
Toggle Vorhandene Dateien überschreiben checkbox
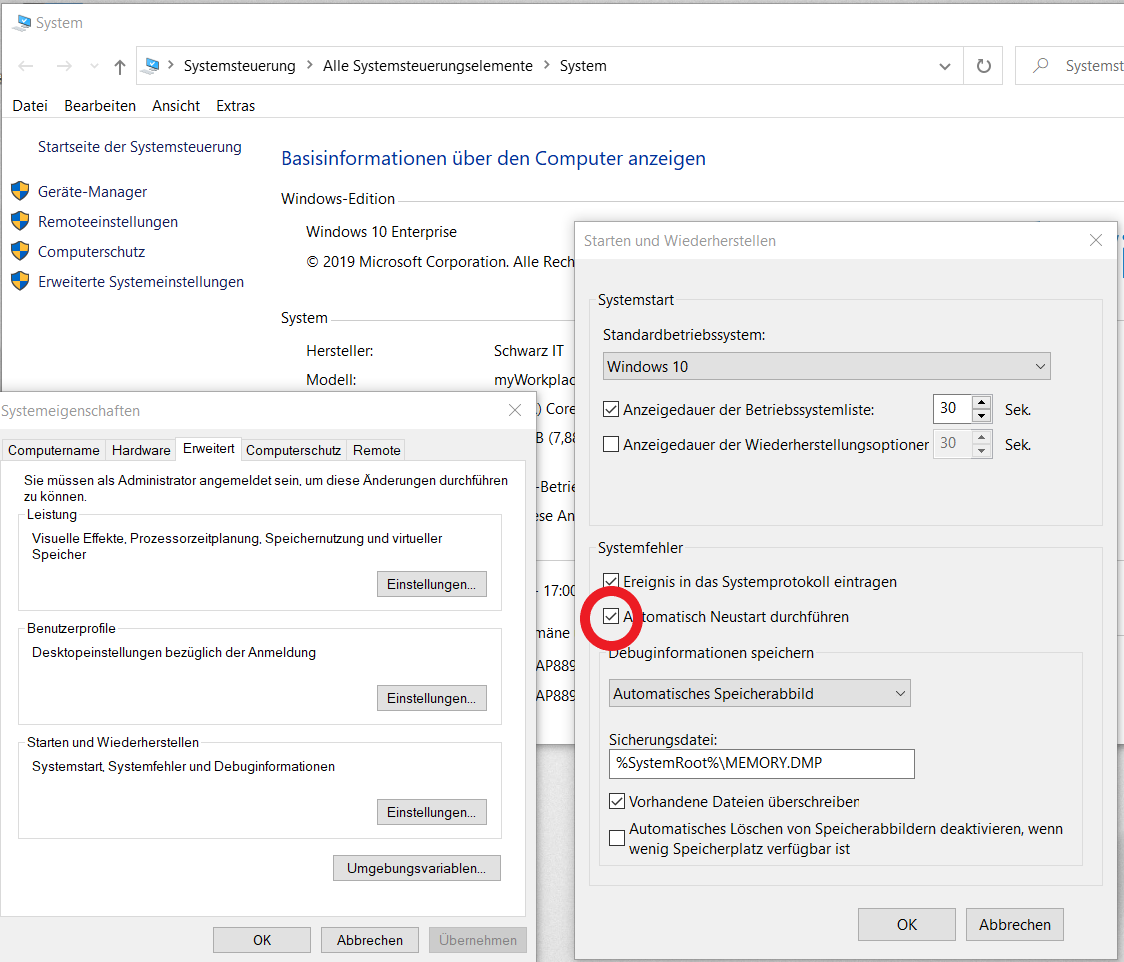(616, 801)
